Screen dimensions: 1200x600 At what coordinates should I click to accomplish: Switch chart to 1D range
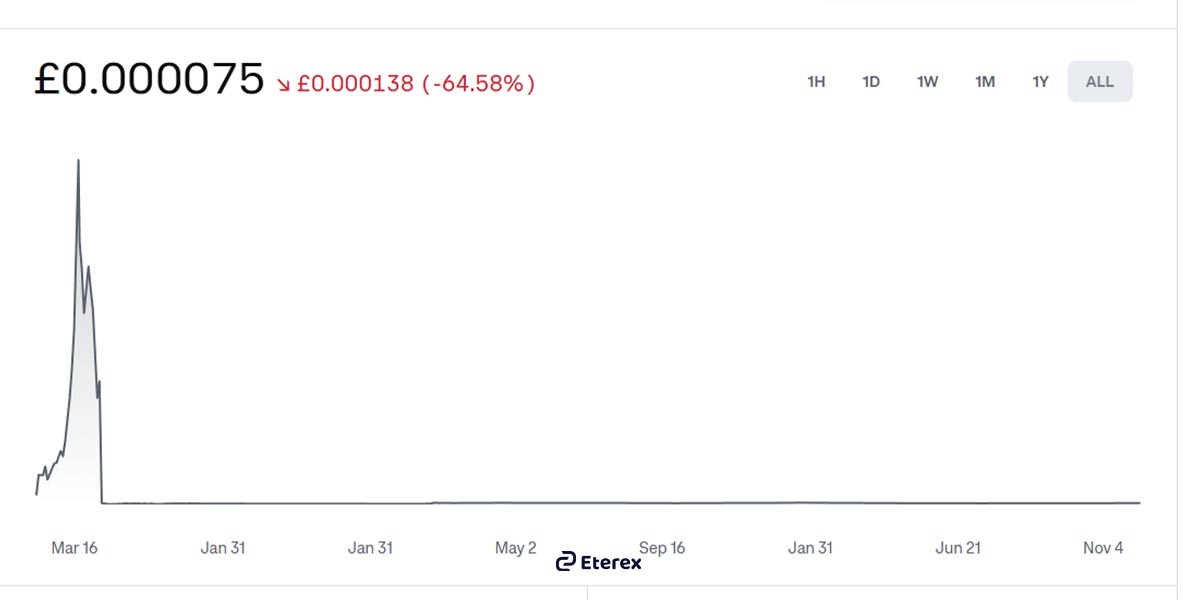pyautogui.click(x=871, y=82)
